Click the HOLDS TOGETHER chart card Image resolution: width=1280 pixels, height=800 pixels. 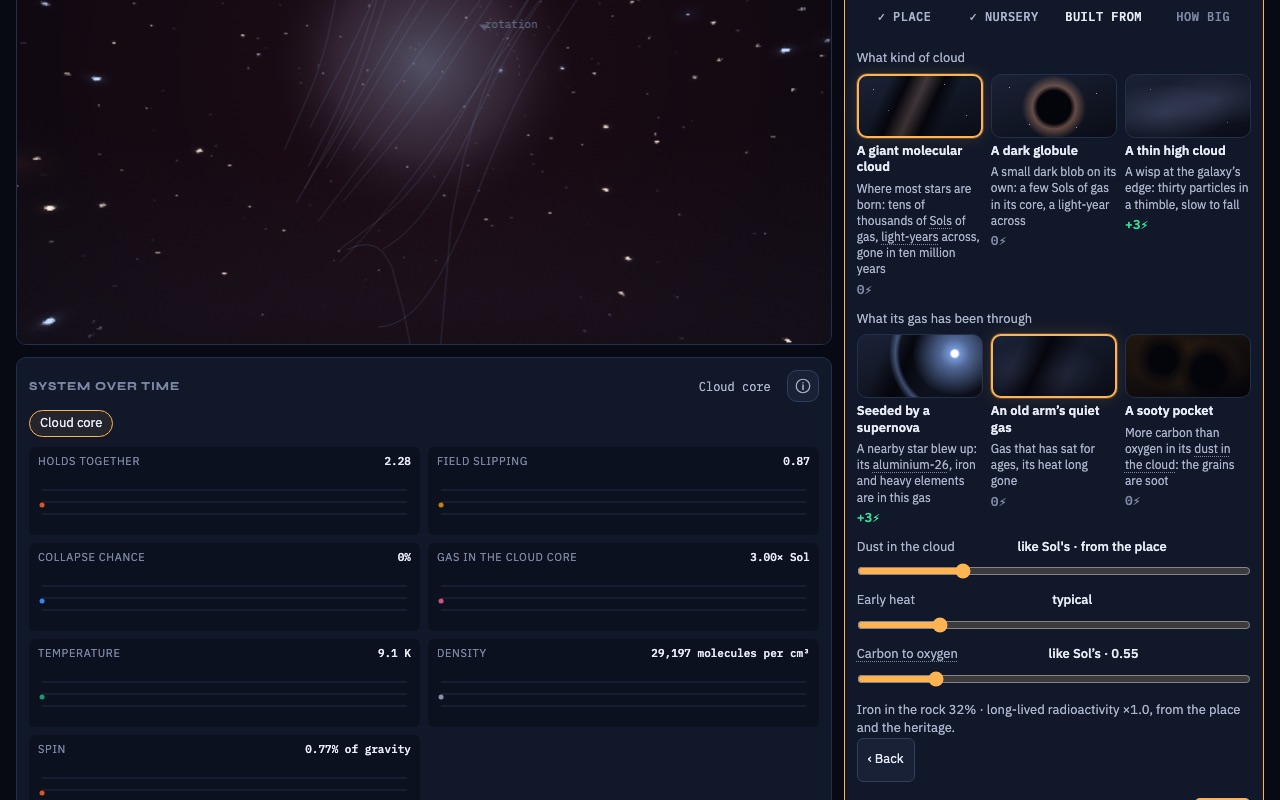[224, 490]
